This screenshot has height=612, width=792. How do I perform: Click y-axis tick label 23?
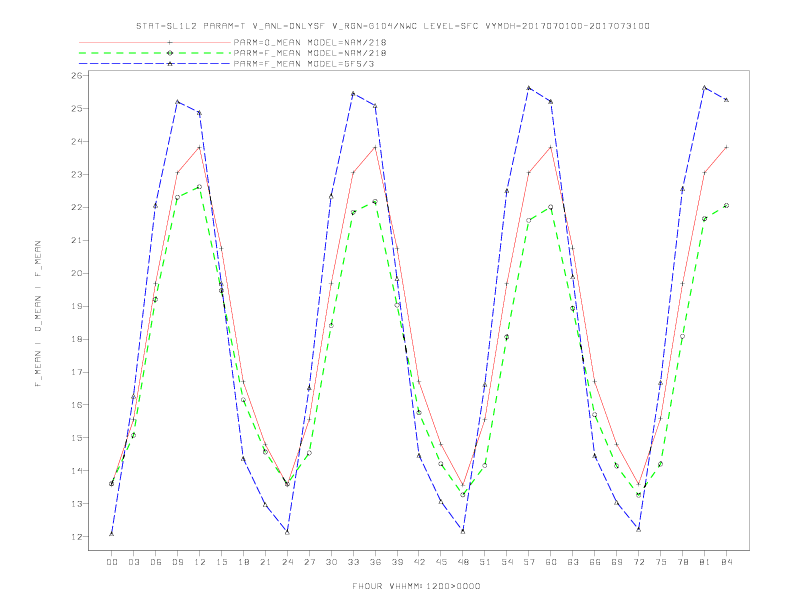point(77,175)
